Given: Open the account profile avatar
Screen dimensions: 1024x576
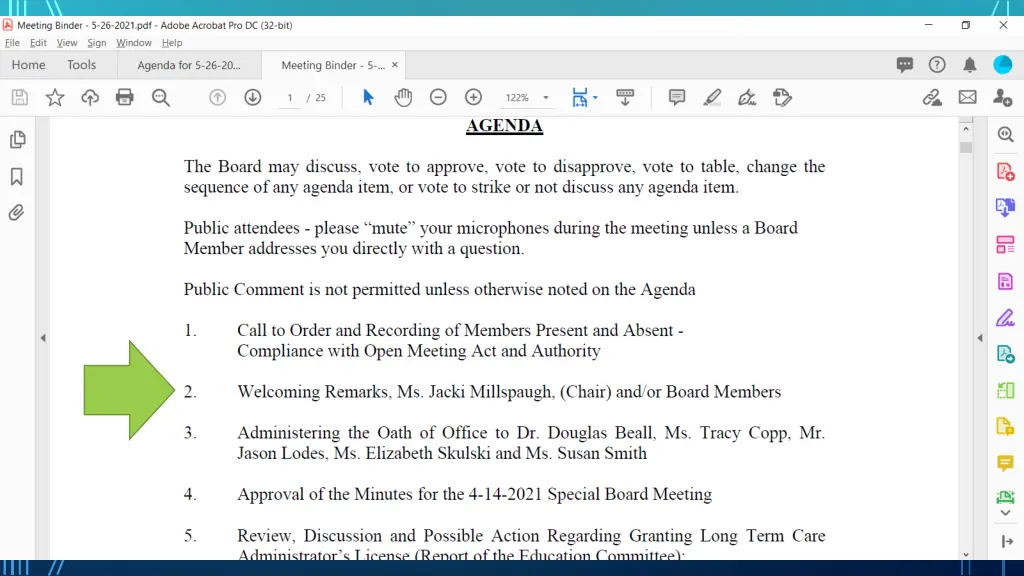Looking at the screenshot, I should coord(1003,65).
